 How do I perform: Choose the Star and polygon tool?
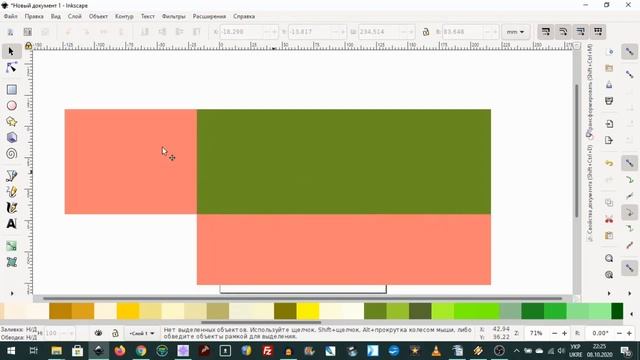pyautogui.click(x=11, y=122)
